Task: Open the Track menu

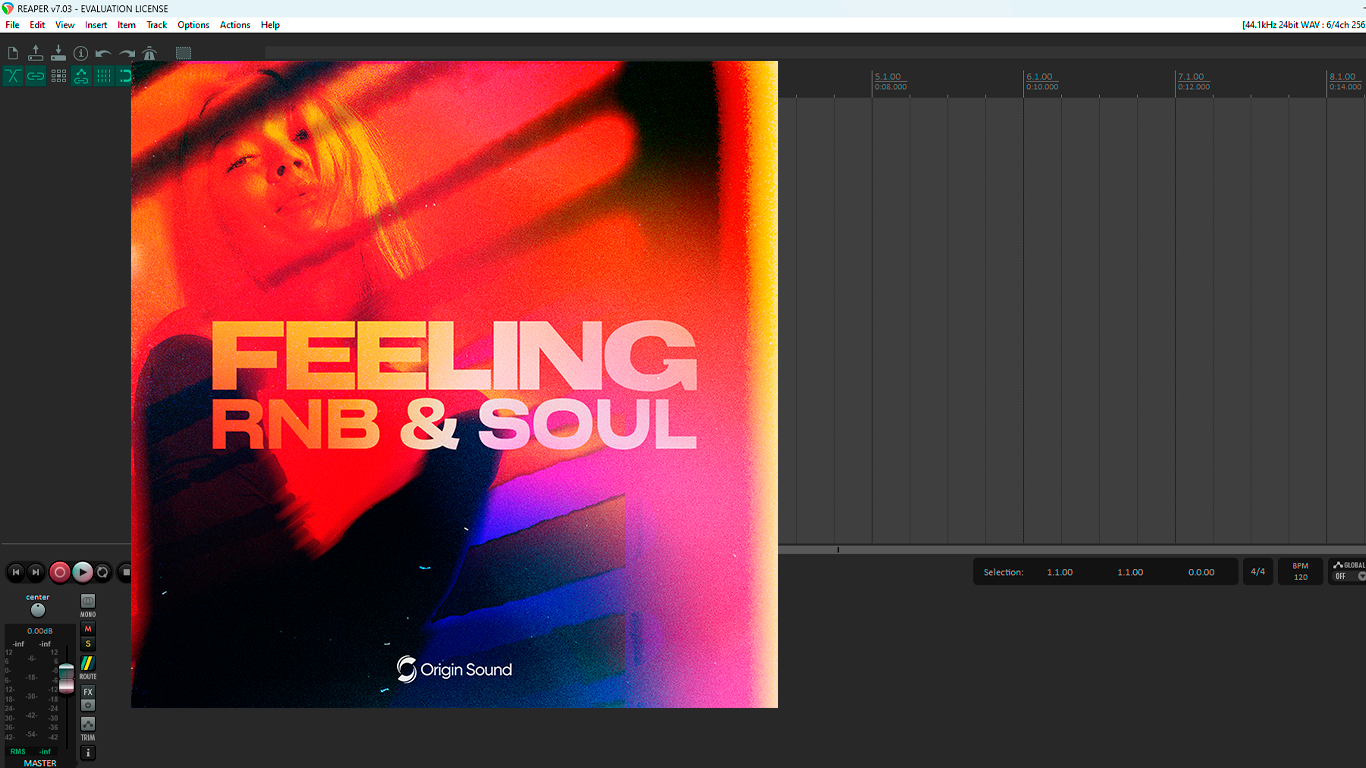Action: point(157,25)
